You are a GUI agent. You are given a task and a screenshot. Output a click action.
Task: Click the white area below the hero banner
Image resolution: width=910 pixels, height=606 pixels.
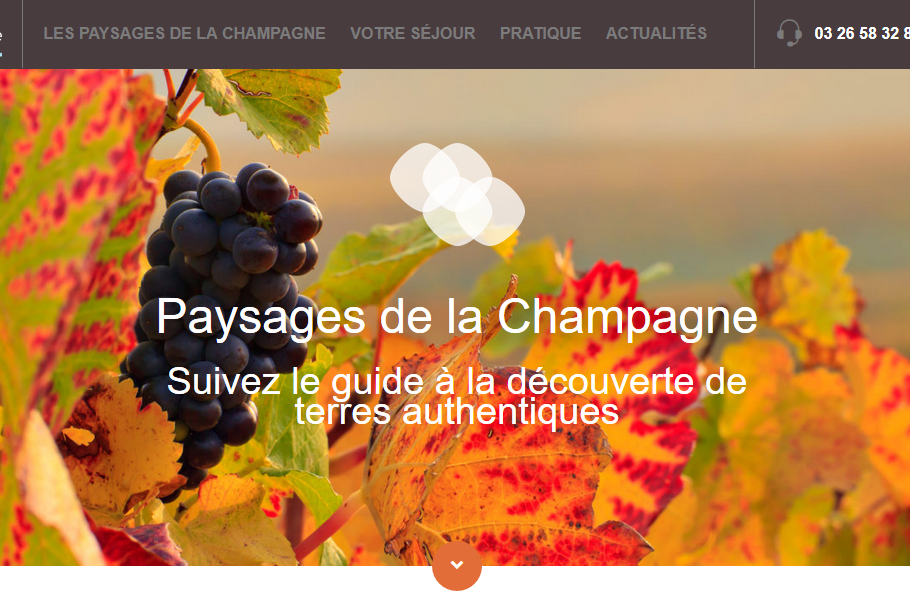(232, 586)
